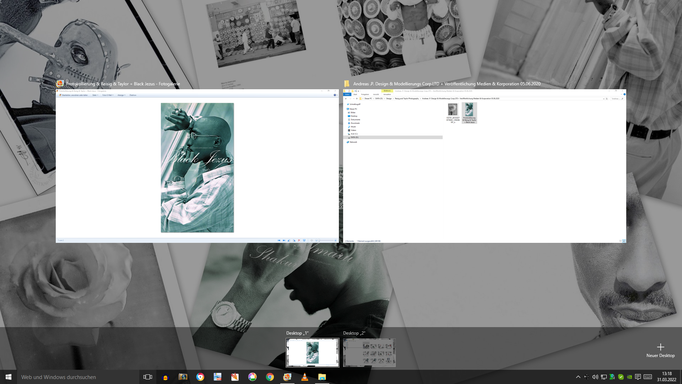Switch to Desktop 1 thumbnail
Image resolution: width=682 pixels, height=384 pixels.
click(312, 353)
